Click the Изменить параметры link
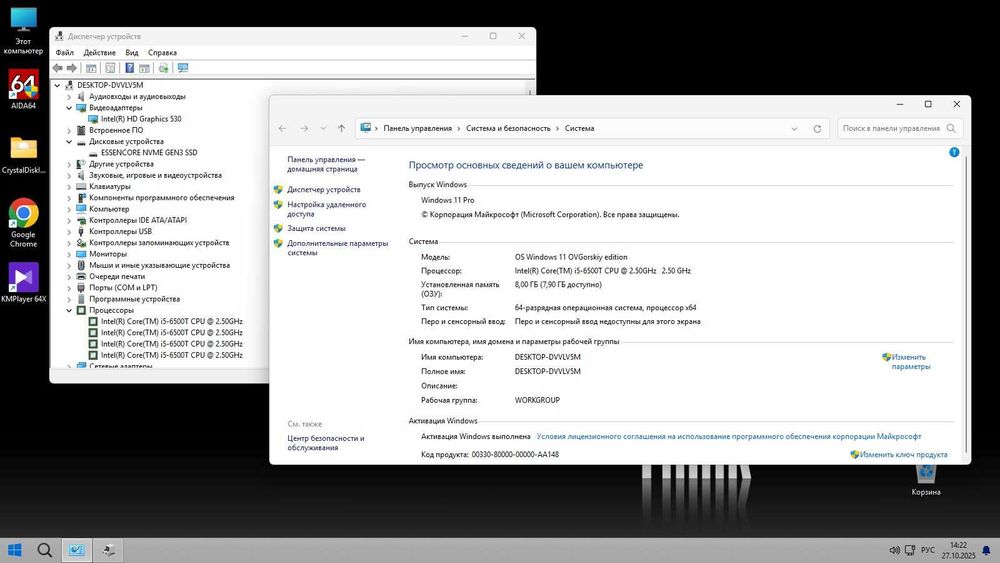This screenshot has height=563, width=1000. 911,362
